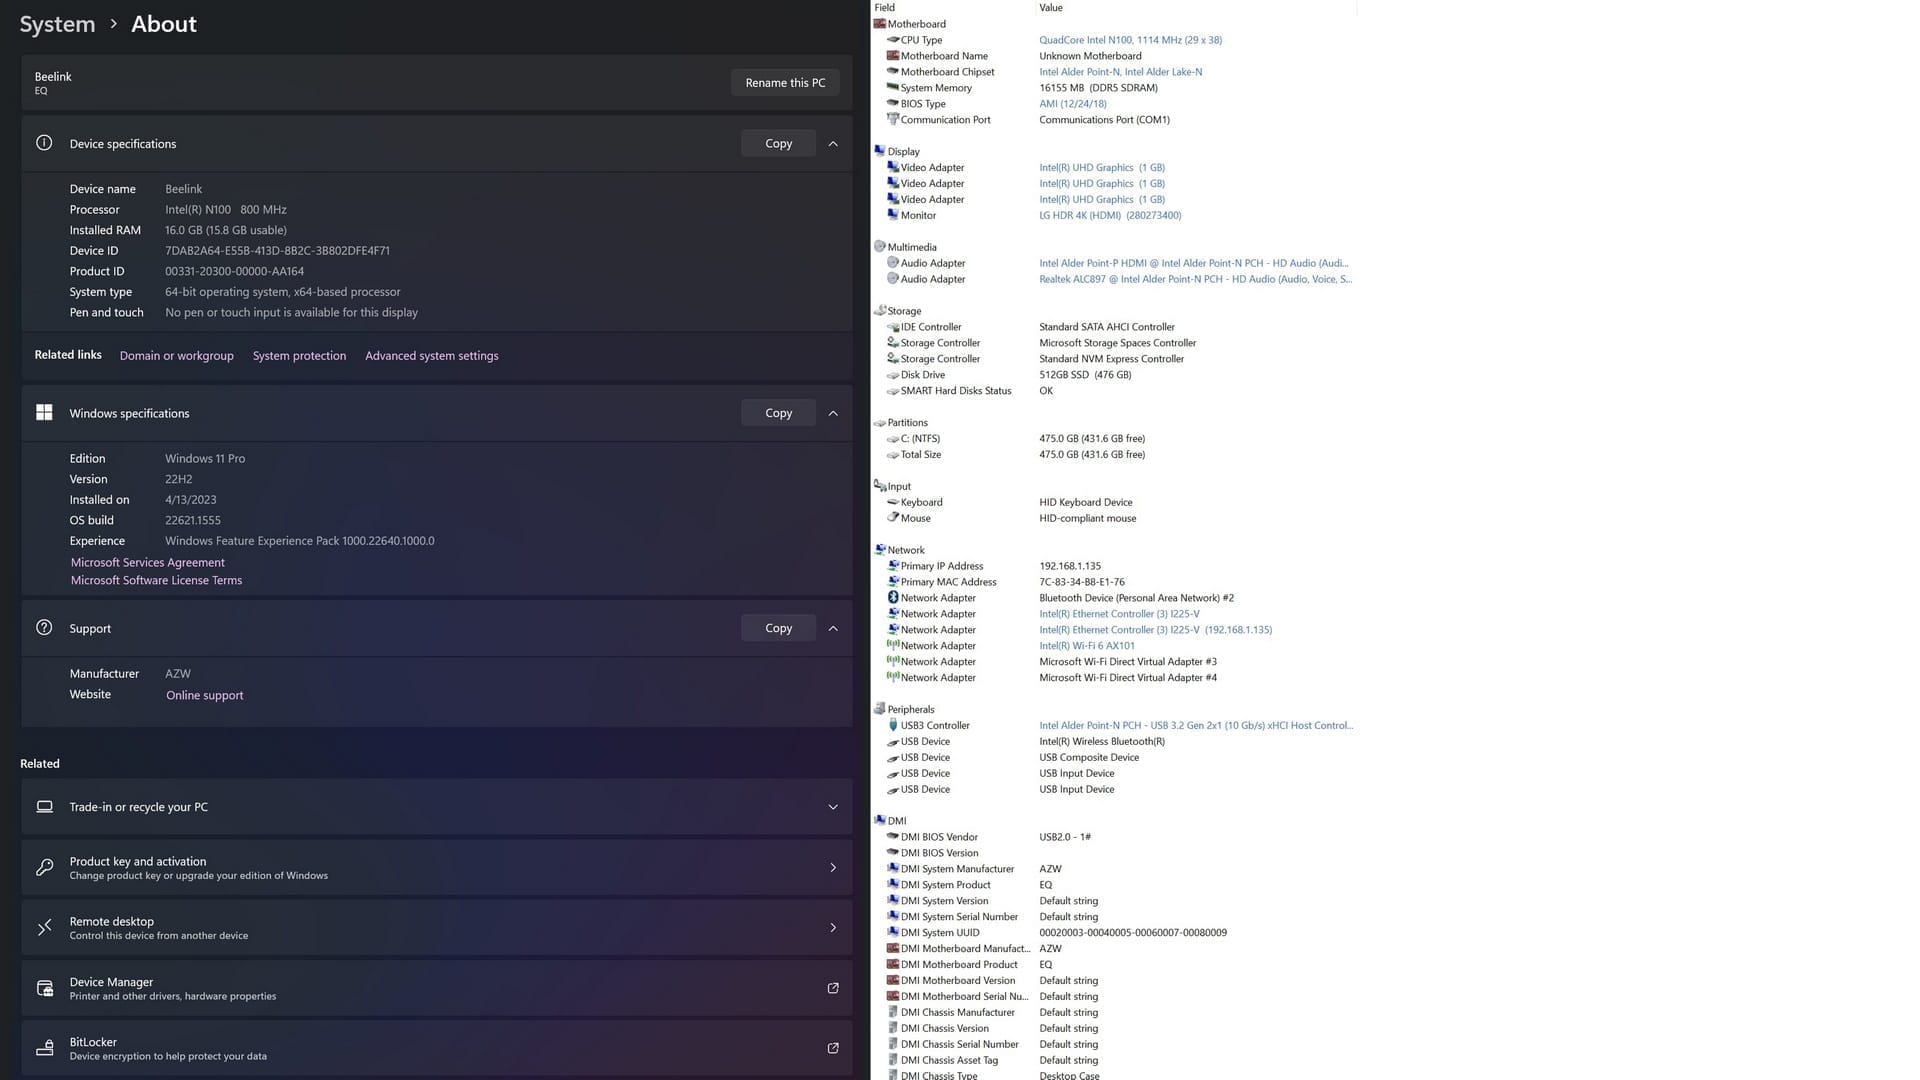This screenshot has width=1920, height=1080.
Task: Copy the Windows specifications
Action: point(778,413)
